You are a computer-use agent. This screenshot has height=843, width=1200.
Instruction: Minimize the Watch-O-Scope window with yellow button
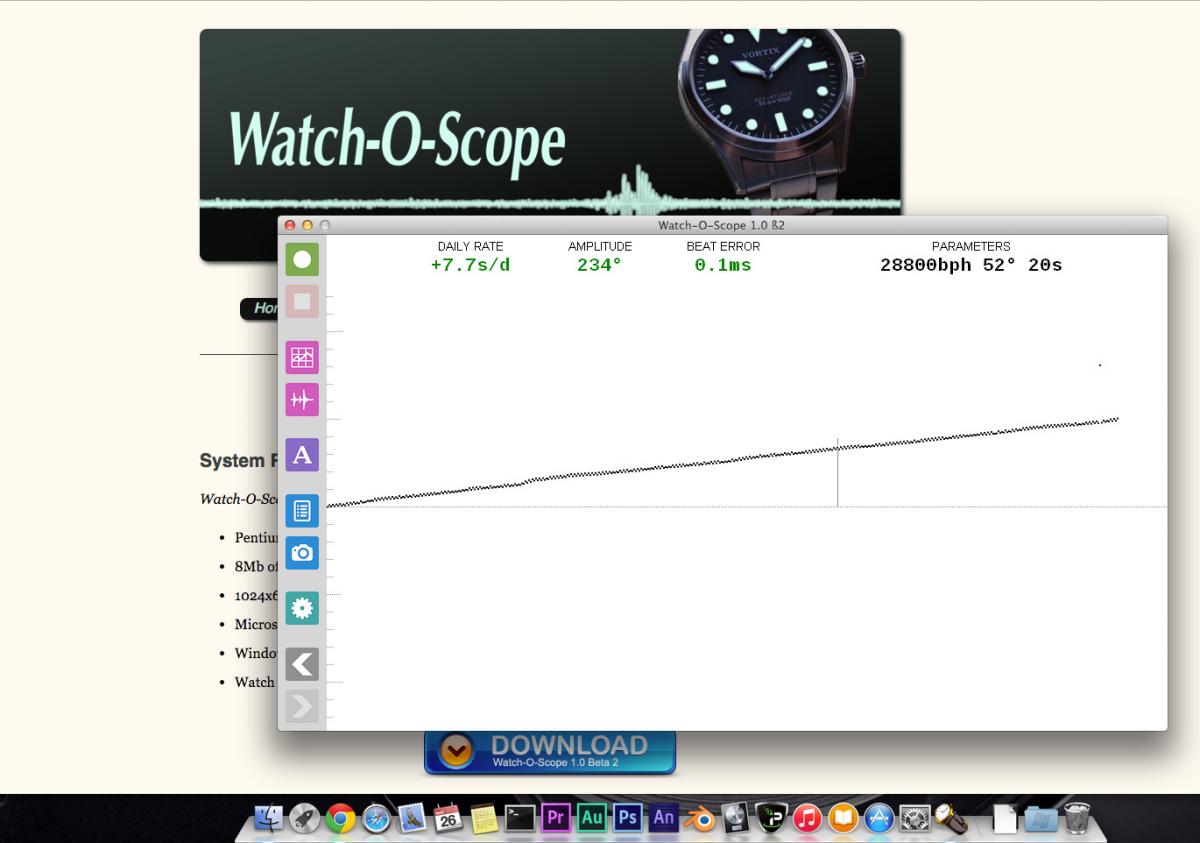pyautogui.click(x=307, y=225)
